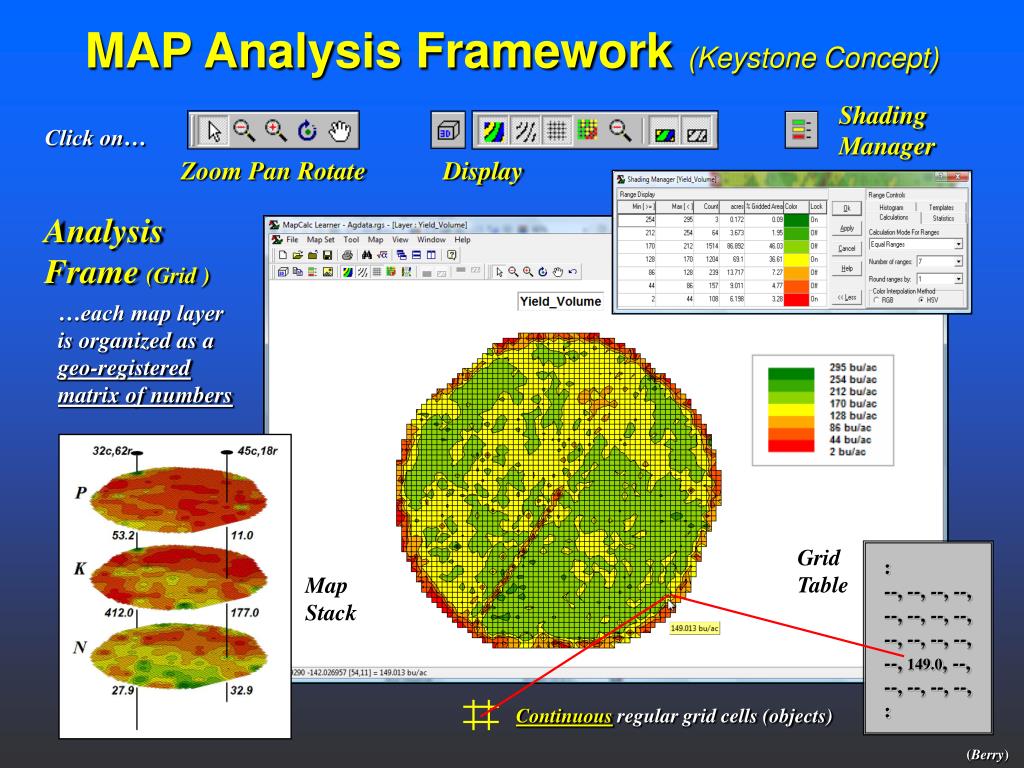Click the binoculars find icon in MapCalc
1024x768 pixels.
click(x=367, y=255)
